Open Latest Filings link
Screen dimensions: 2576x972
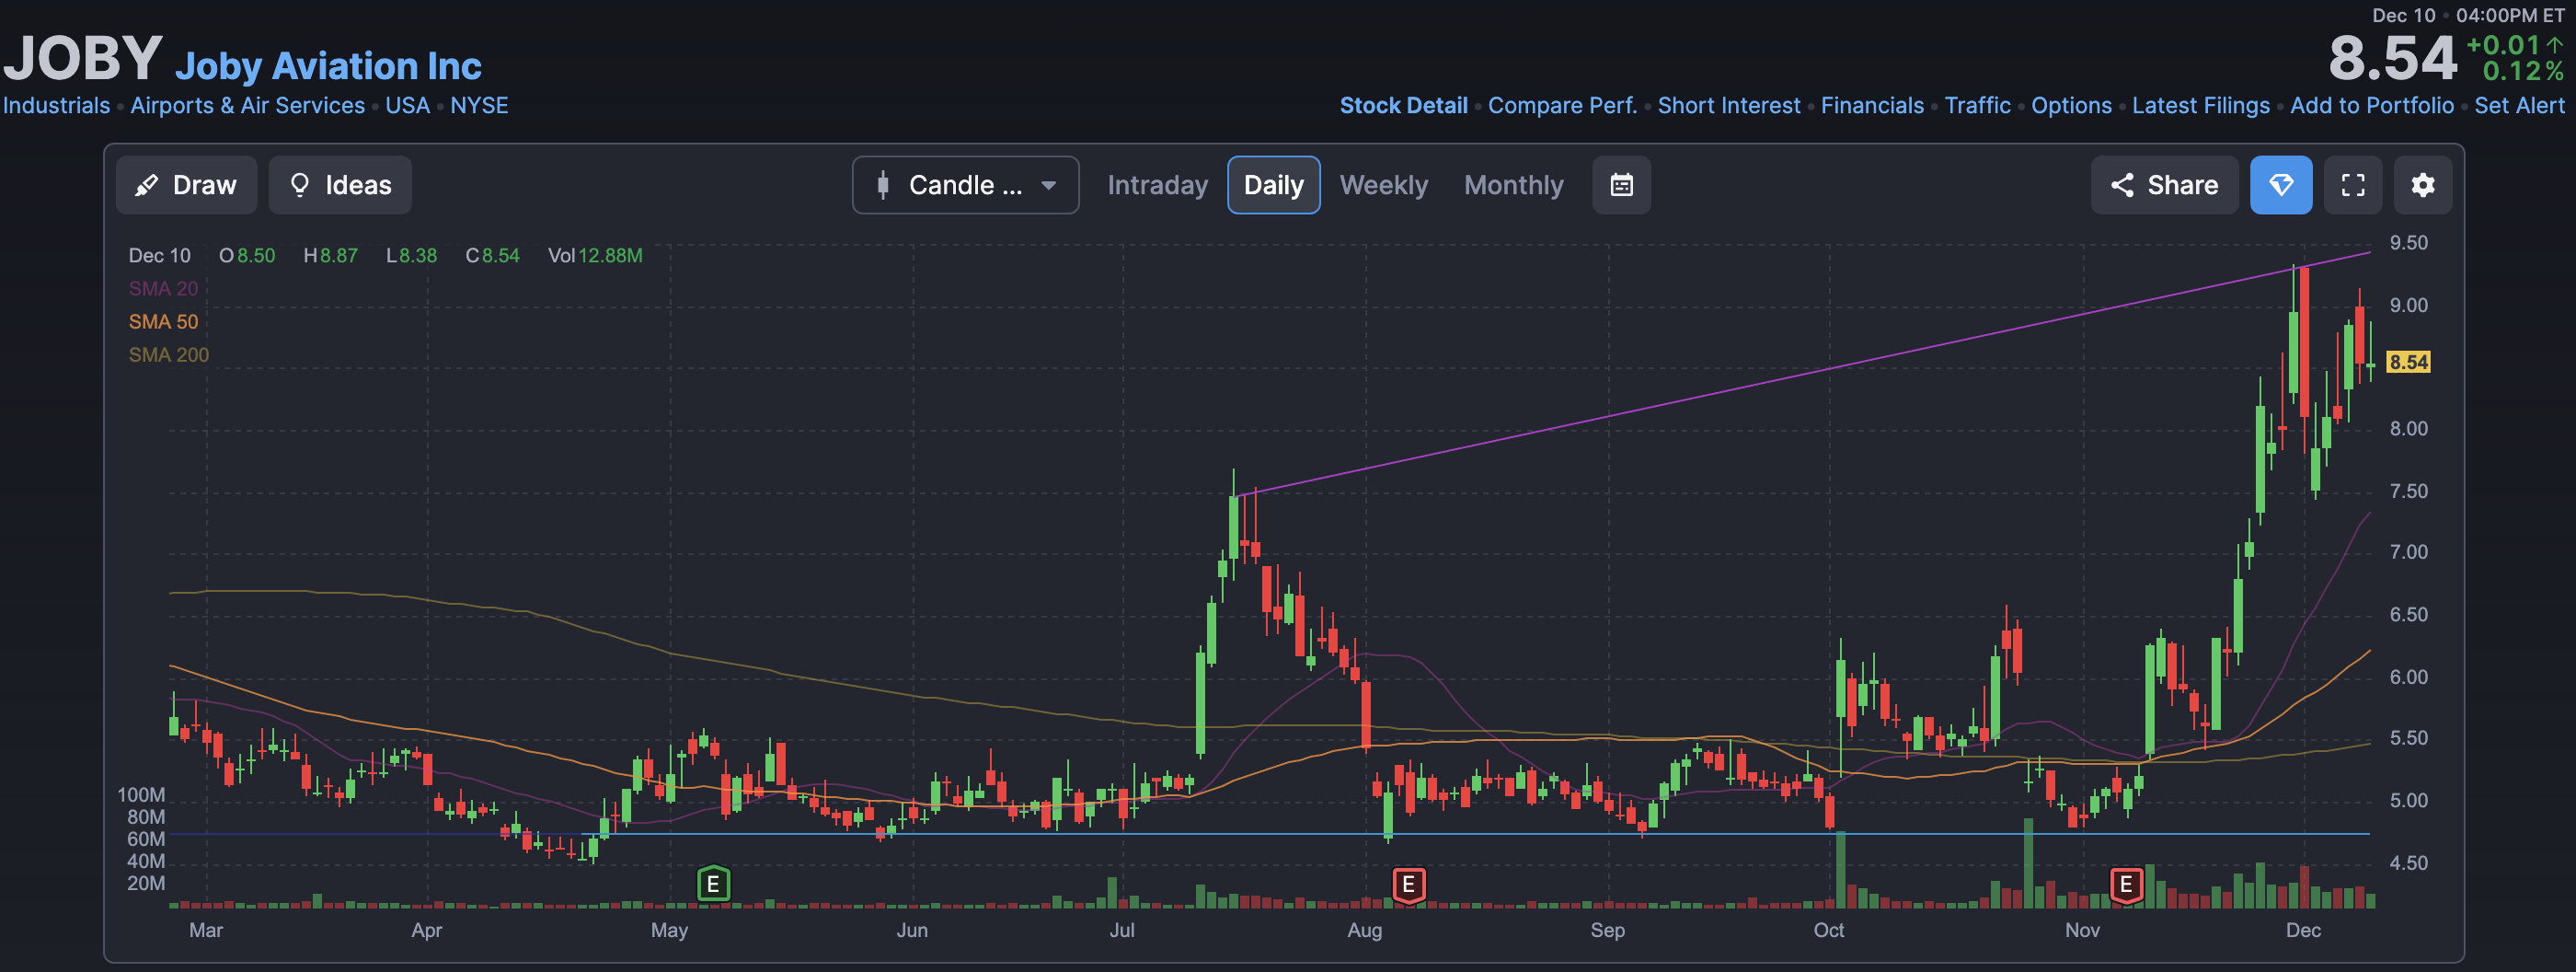tap(2200, 105)
